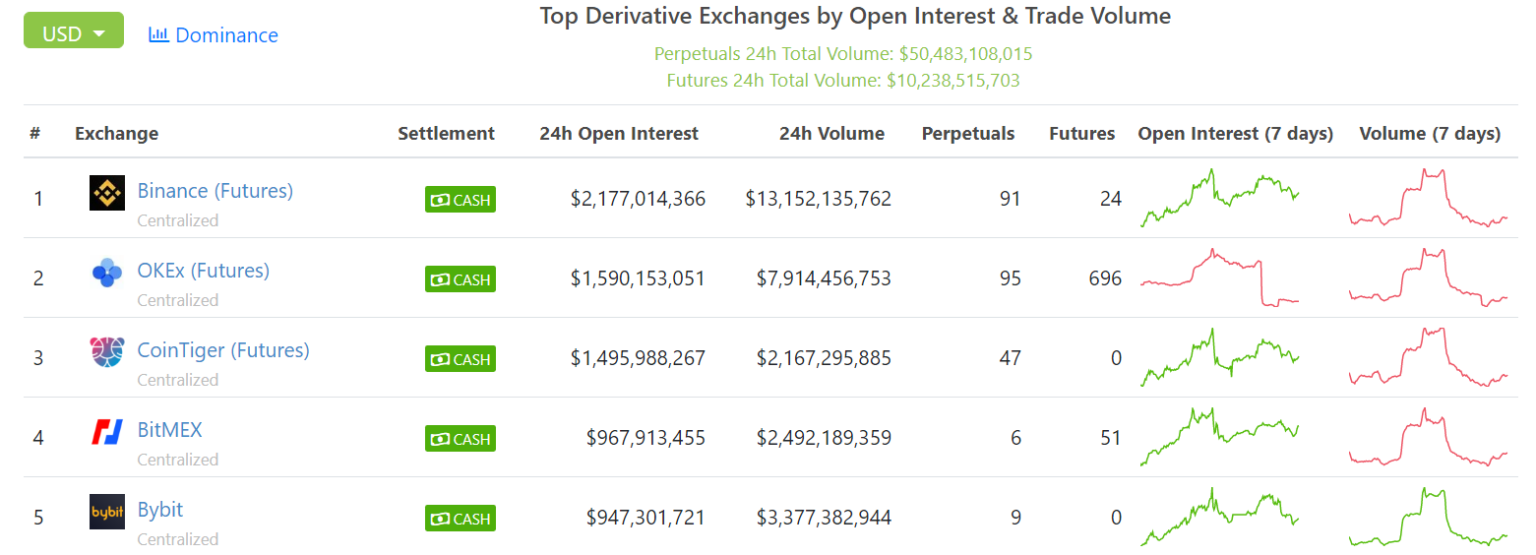Open the OKEx (Futures) exchange link

(203, 270)
